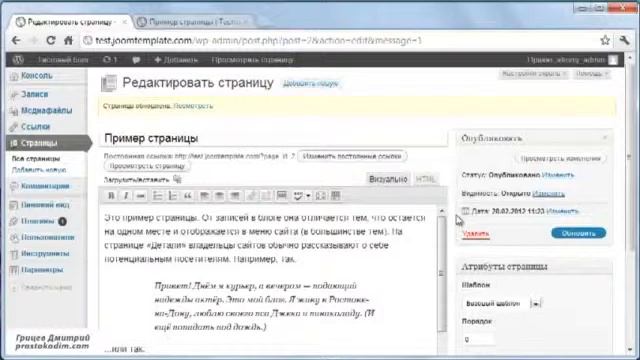Image resolution: width=640 pixels, height=360 pixels.
Task: Insert a numbered list in the editor
Action: 173,196
